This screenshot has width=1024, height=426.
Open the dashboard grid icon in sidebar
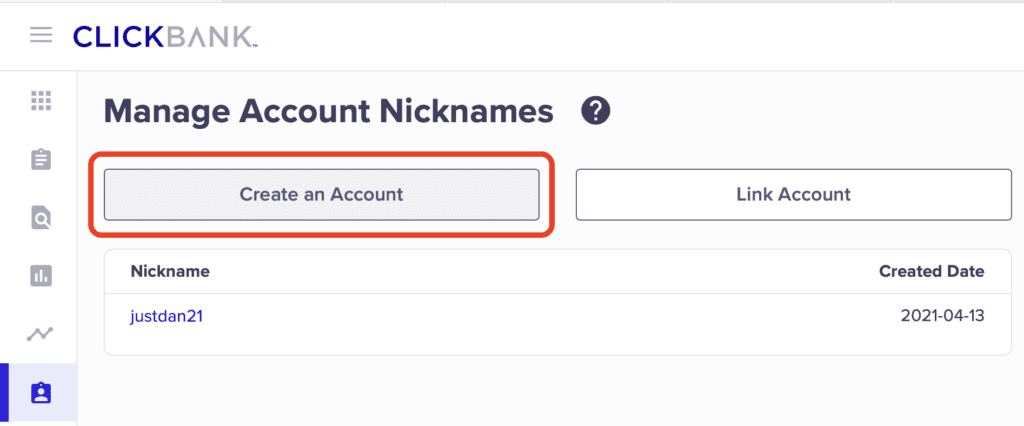[41, 100]
